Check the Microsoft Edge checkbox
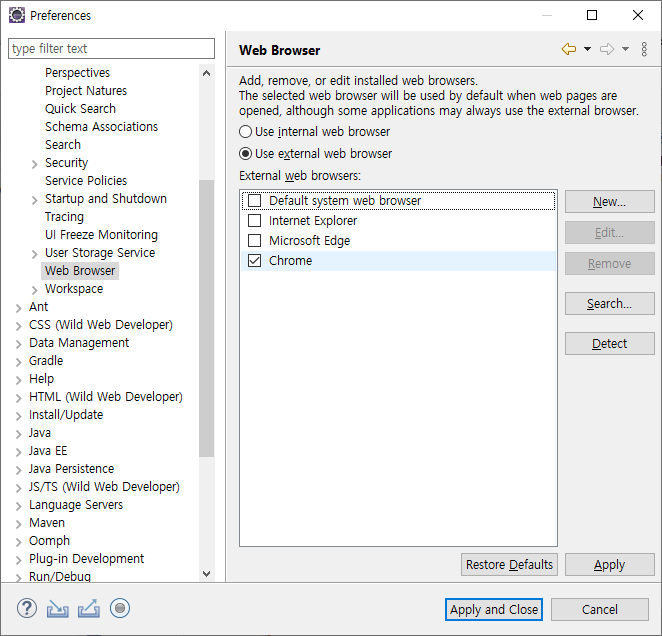The width and height of the screenshot is (662, 636). tap(255, 241)
